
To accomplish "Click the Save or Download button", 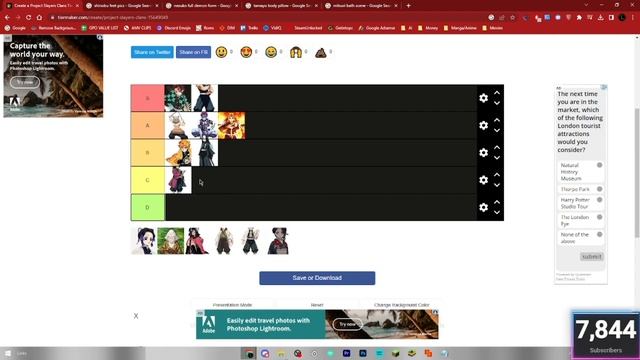I will (317, 278).
